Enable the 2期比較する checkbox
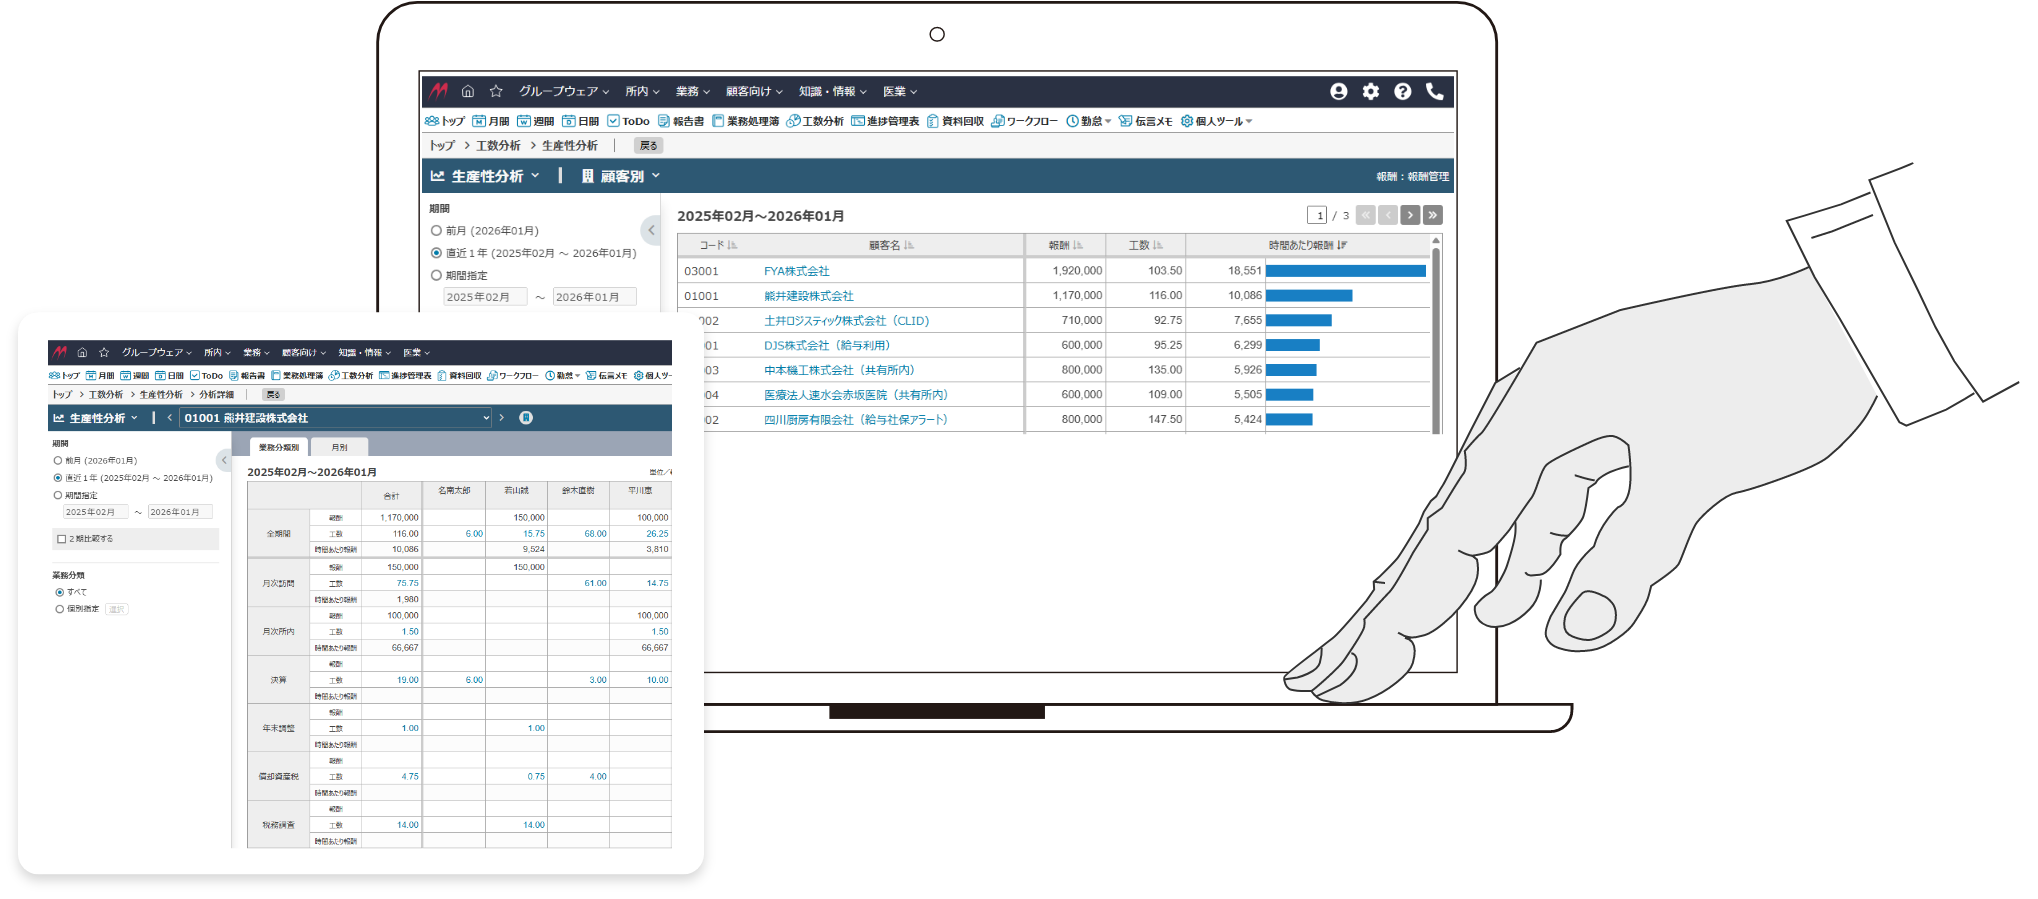2038x899 pixels. [x=62, y=539]
